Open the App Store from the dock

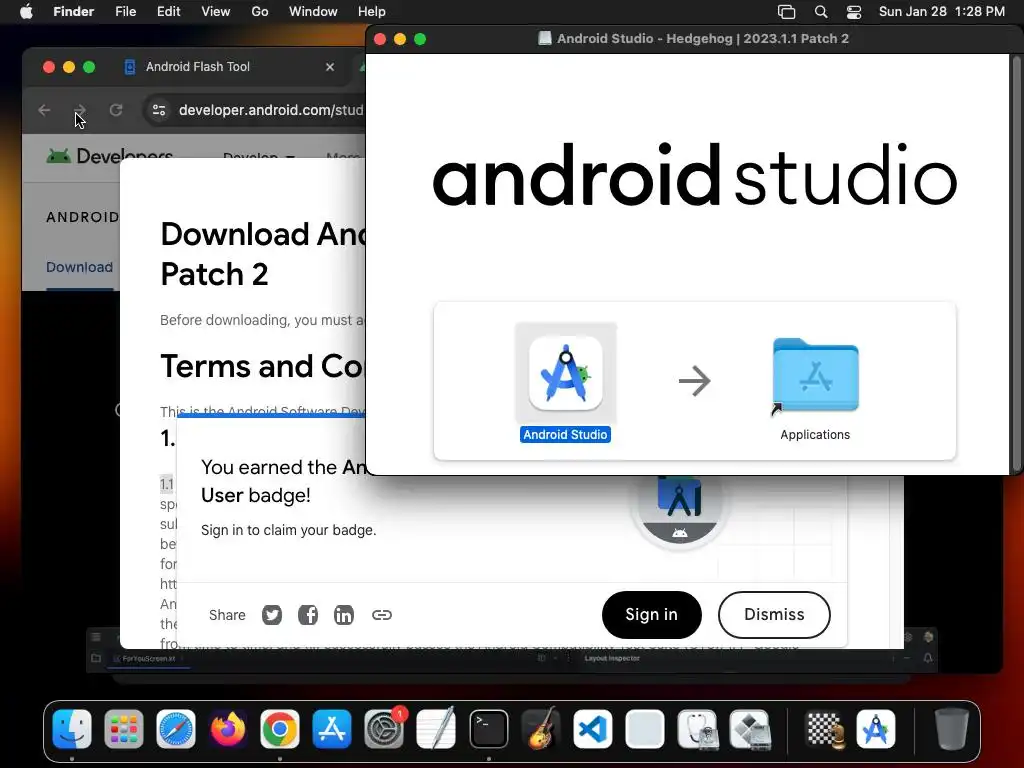tap(332, 729)
